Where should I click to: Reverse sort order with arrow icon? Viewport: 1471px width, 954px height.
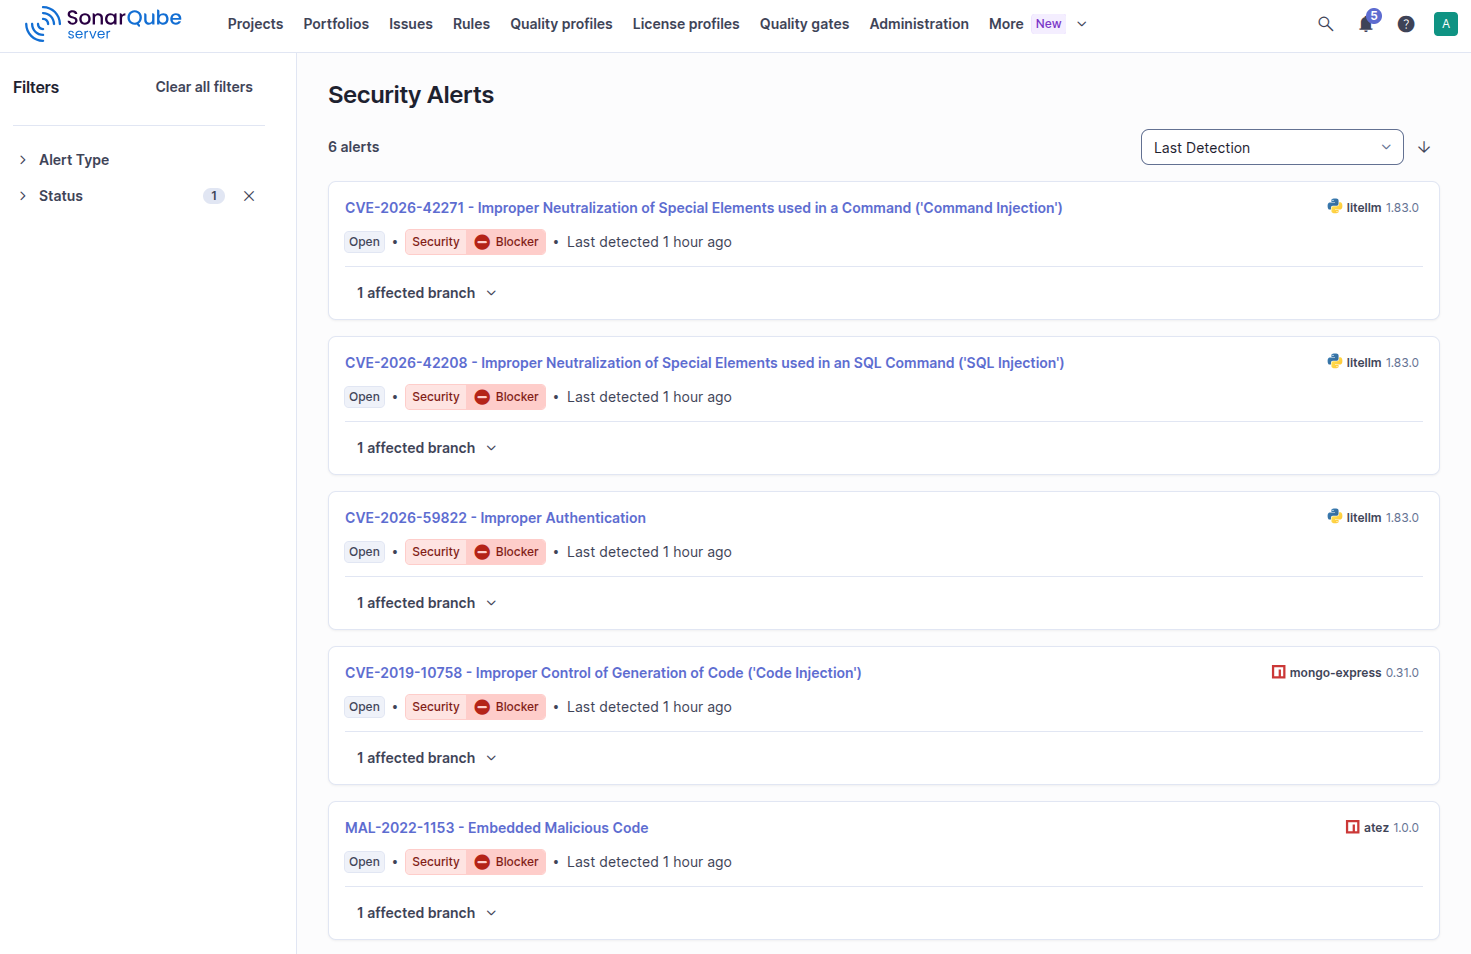1424,147
